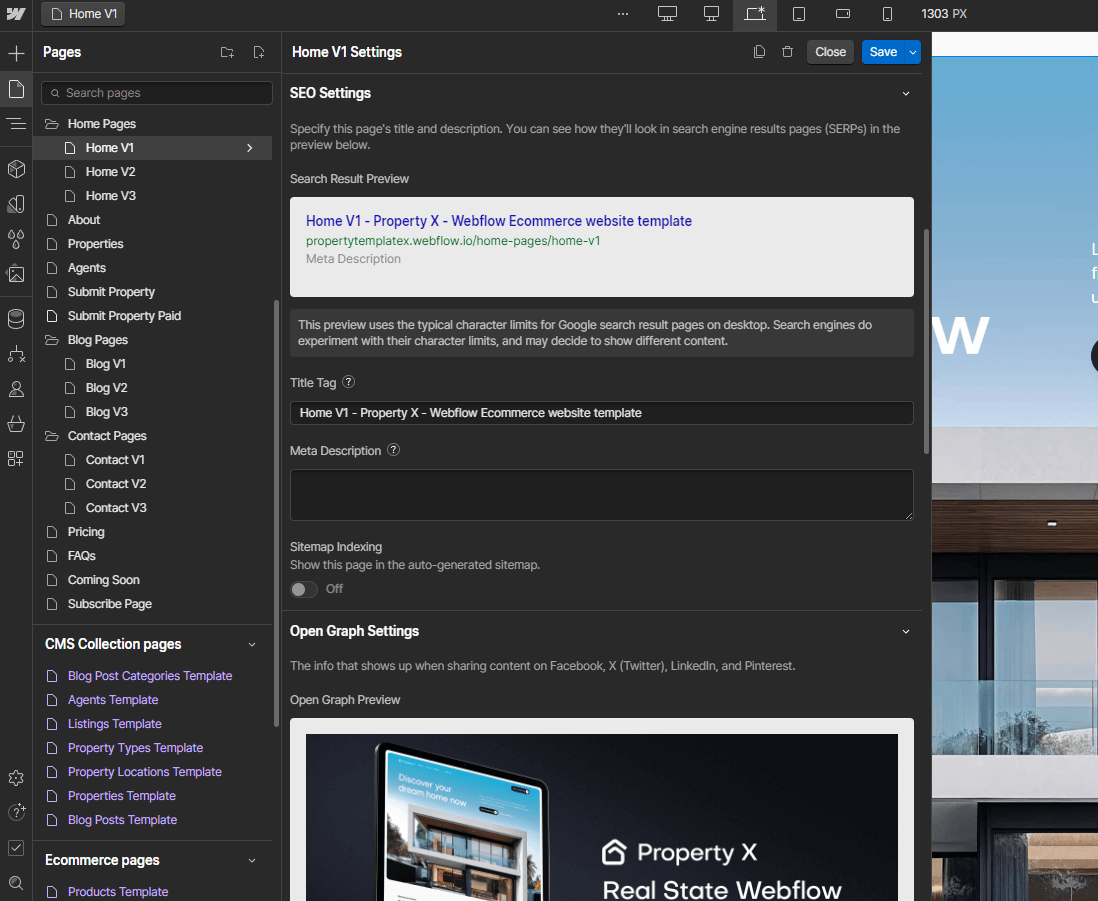This screenshot has width=1098, height=901.
Task: Collapse the SEO Settings section
Action: click(x=906, y=93)
